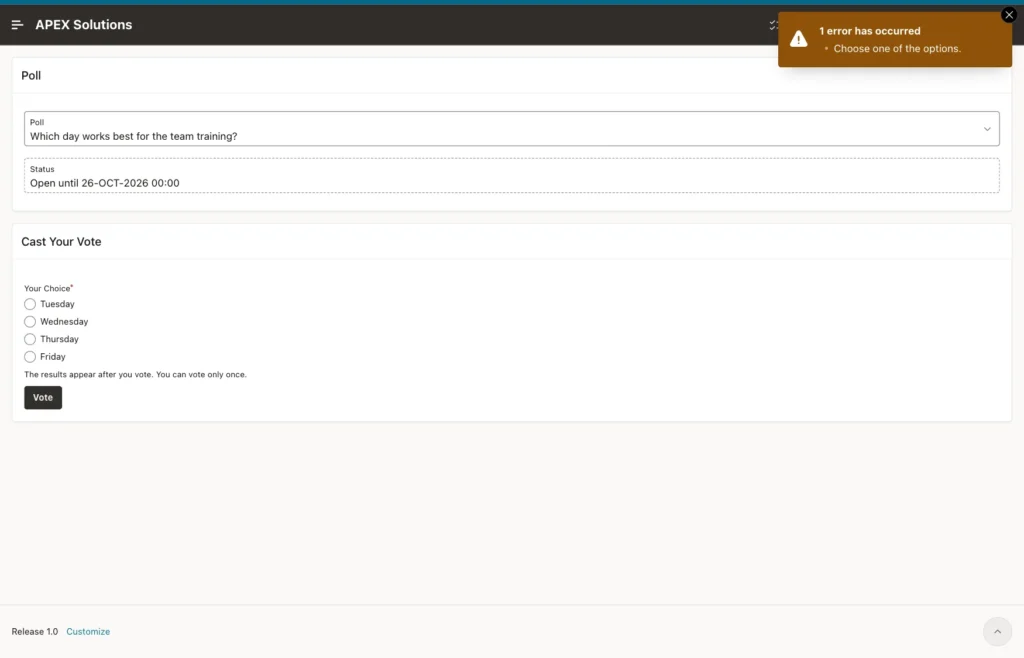Click the checklist icon in the header bar
Screen dimensions: 1024x658
773,25
